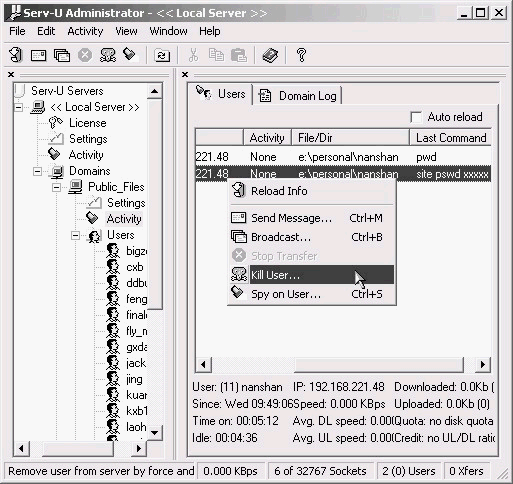
Task: Click the Paste toolbar icon
Action: tap(239, 55)
